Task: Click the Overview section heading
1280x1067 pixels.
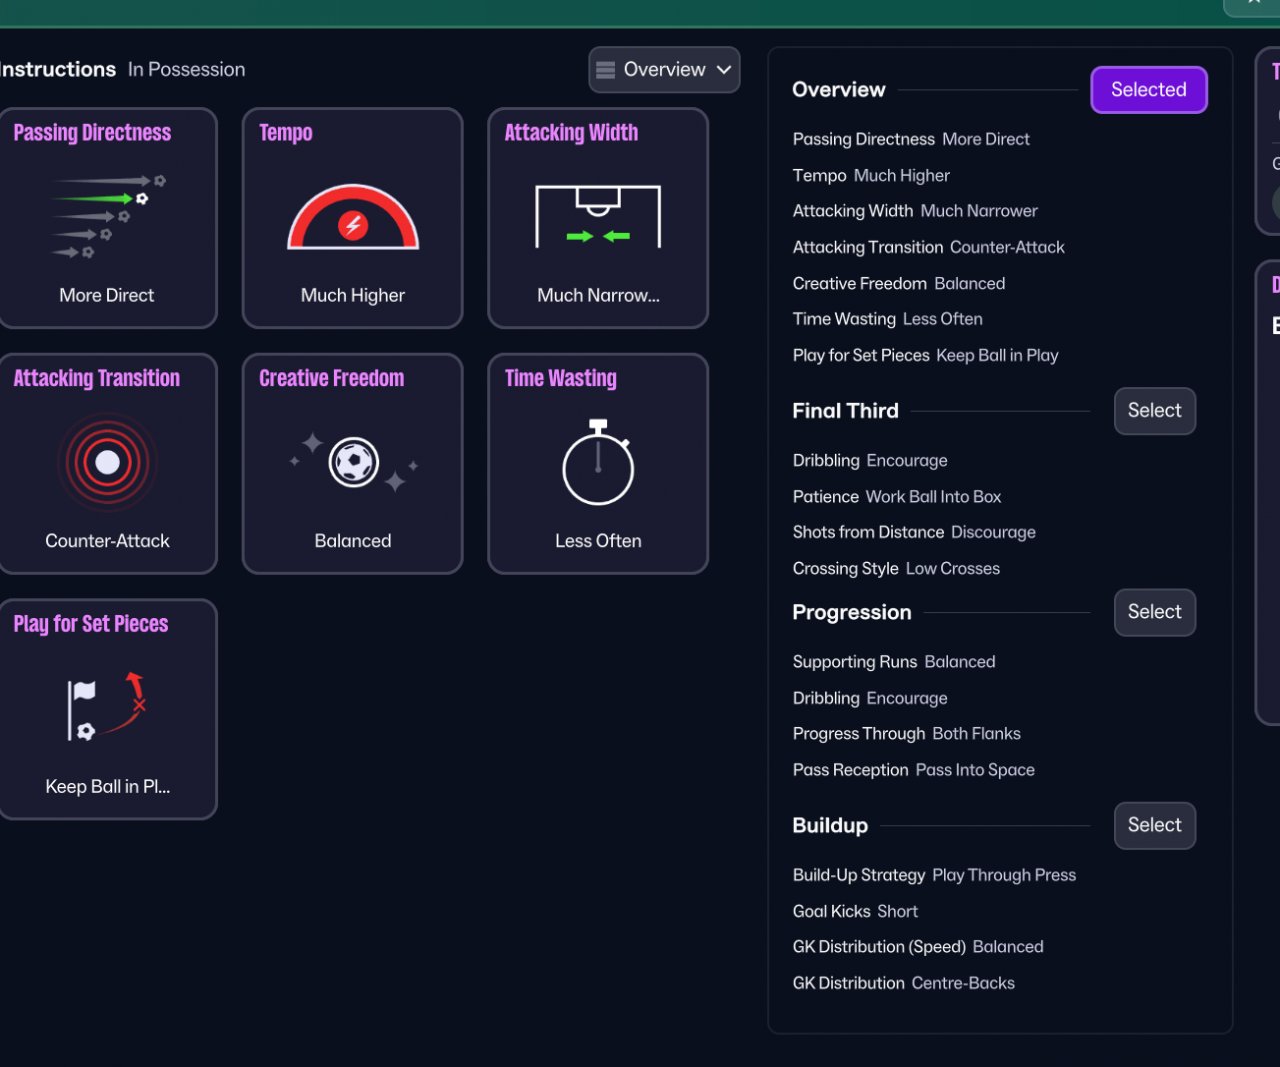Action: [839, 90]
